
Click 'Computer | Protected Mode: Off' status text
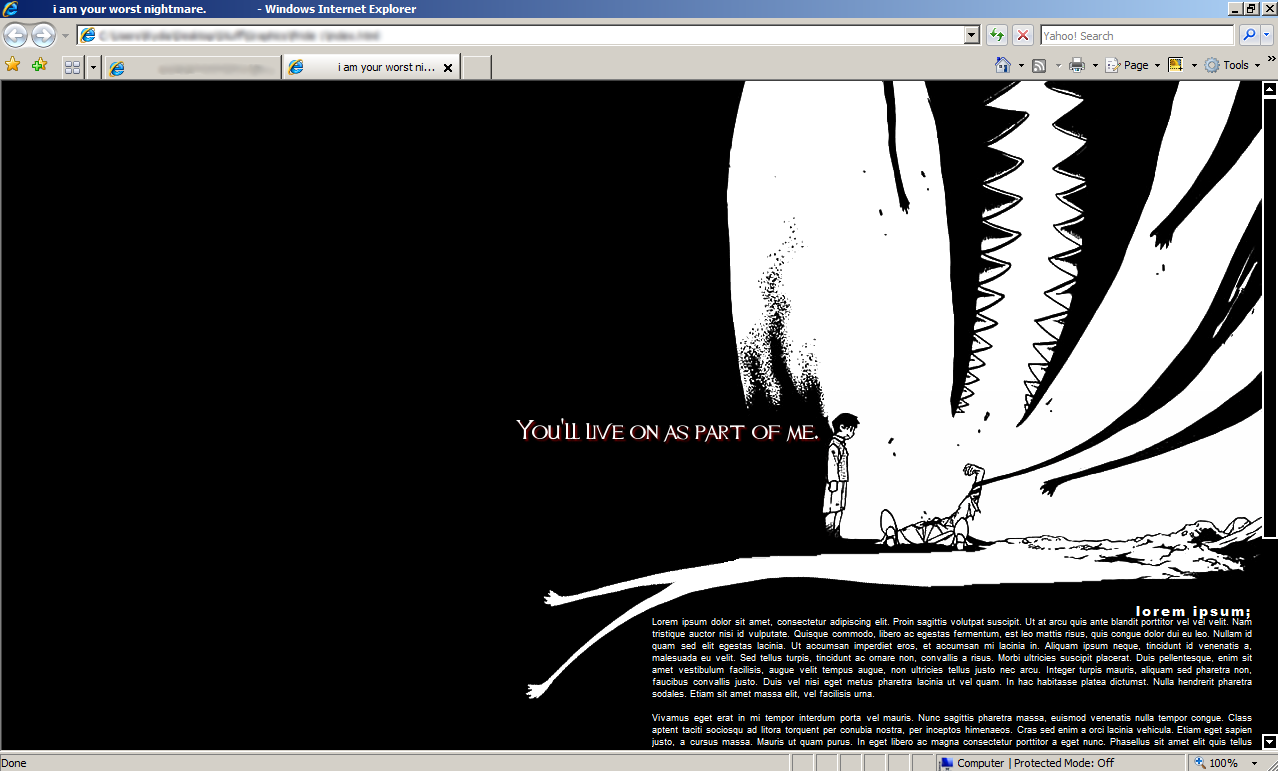coord(1034,763)
